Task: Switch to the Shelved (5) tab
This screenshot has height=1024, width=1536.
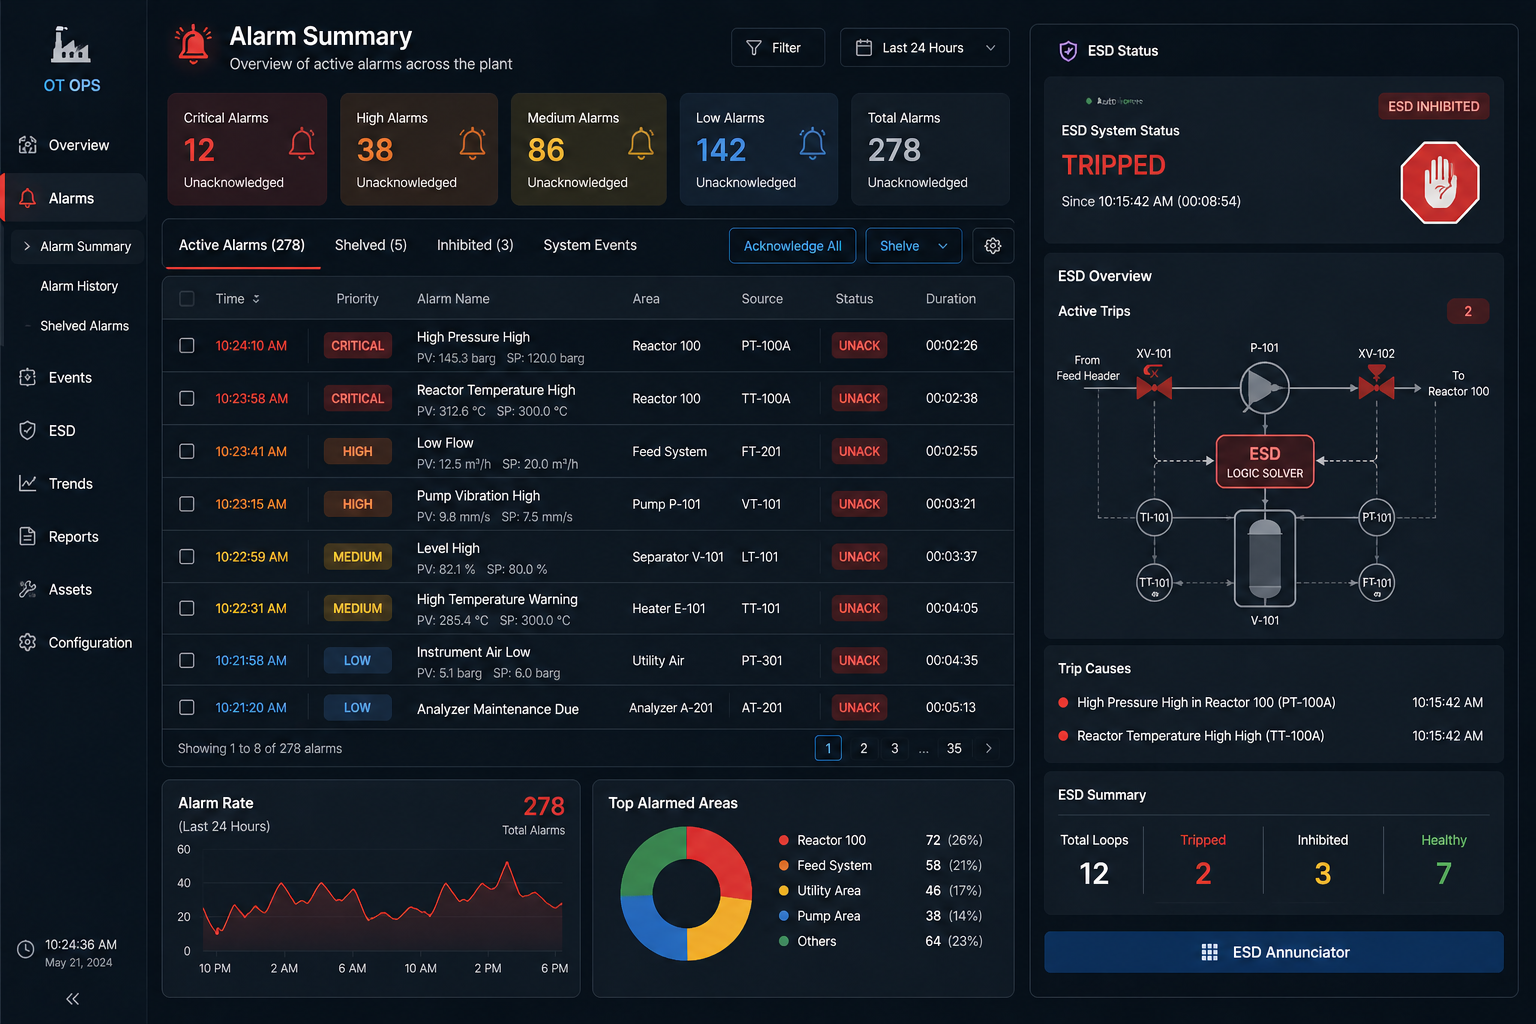Action: 370,245
